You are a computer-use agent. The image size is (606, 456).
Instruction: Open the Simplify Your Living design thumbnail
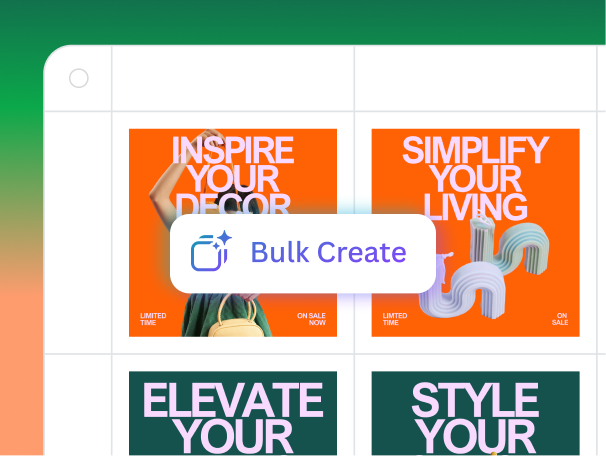[475, 233]
